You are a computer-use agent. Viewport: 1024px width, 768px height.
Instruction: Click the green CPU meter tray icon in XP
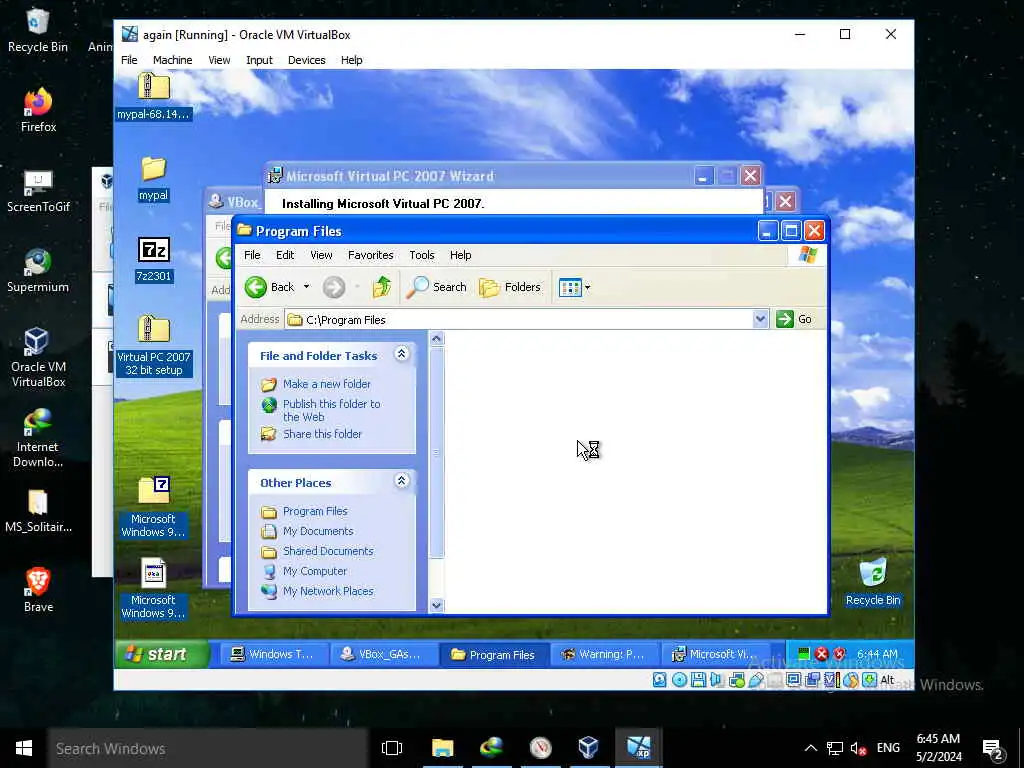point(805,654)
